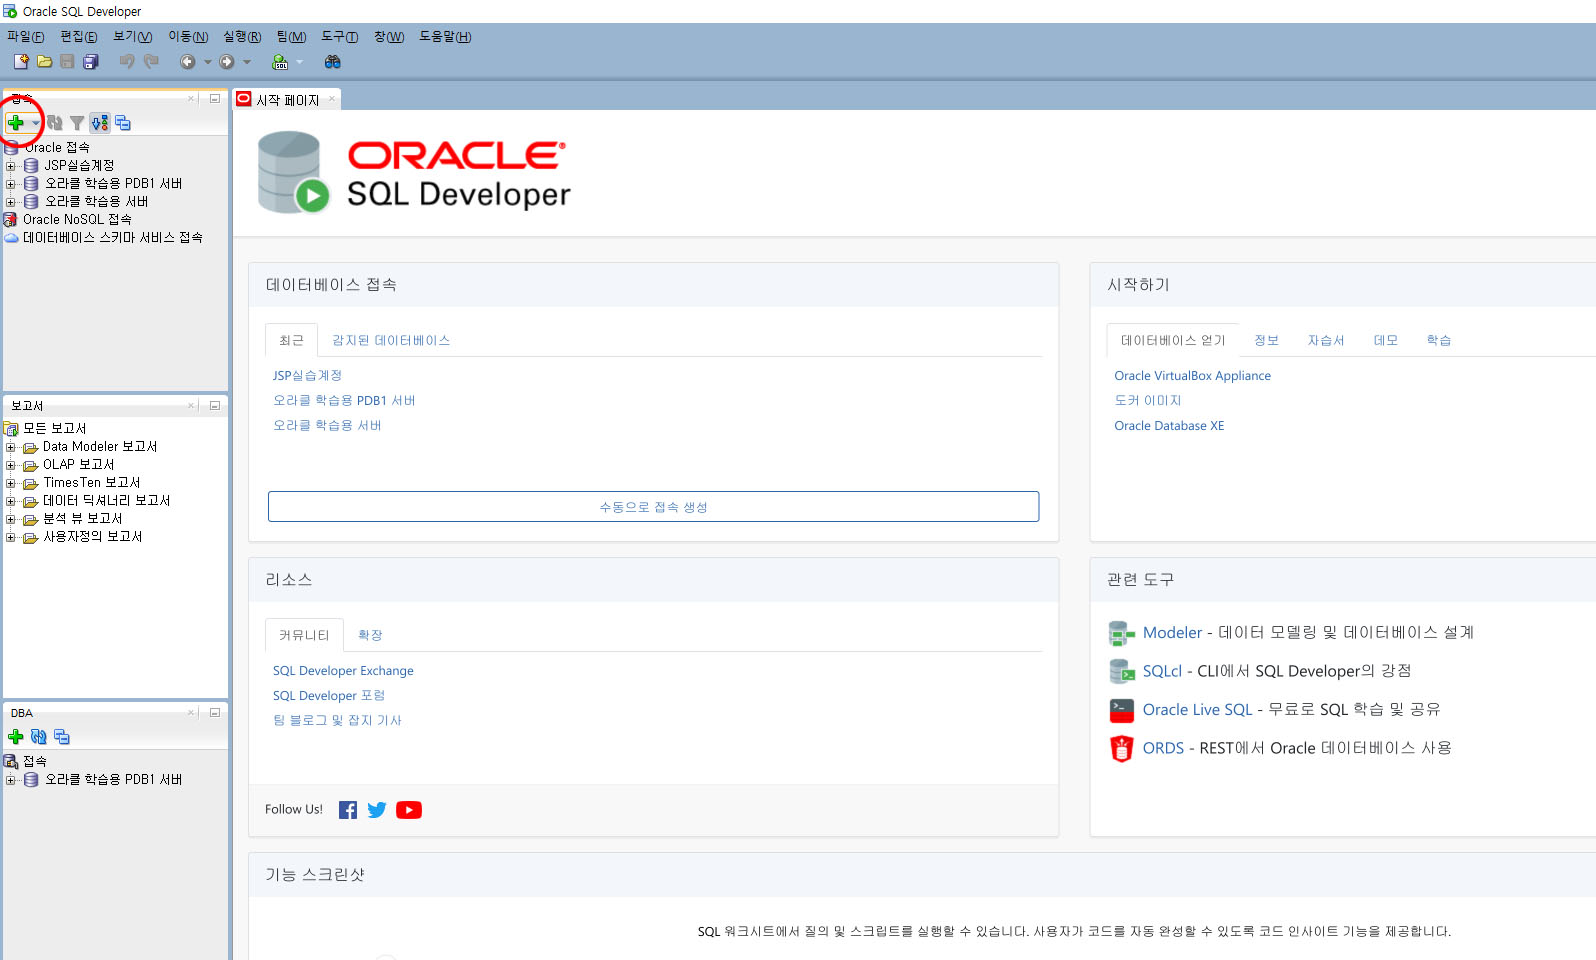
Task: Select Oracle NoSQL 접속 tree item
Action: tap(77, 219)
